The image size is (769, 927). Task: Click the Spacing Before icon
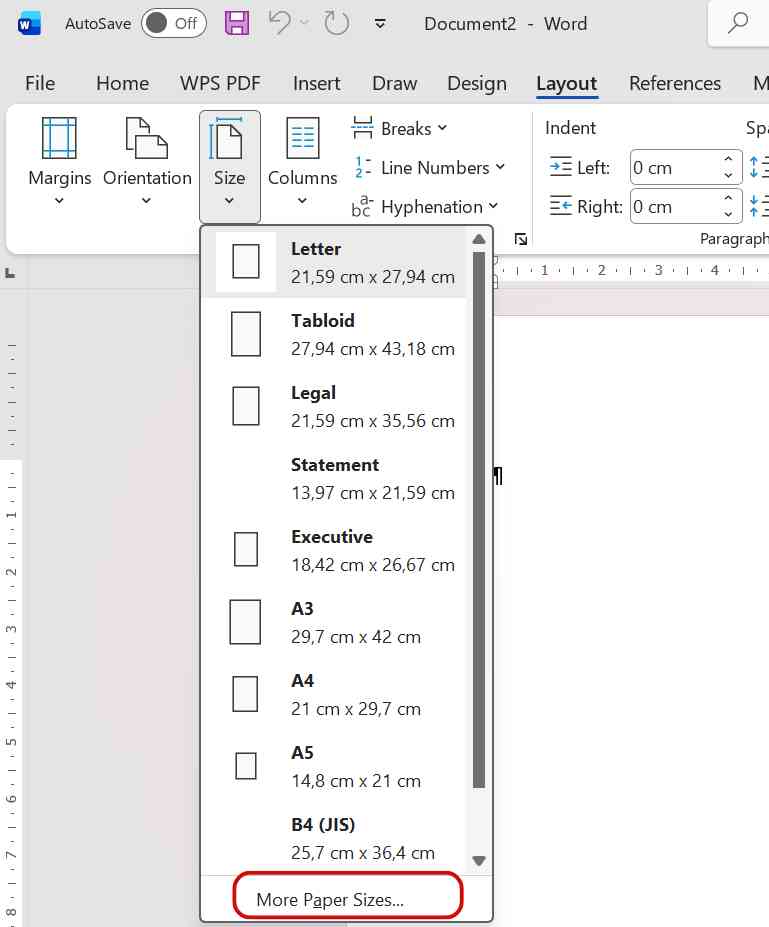click(758, 167)
